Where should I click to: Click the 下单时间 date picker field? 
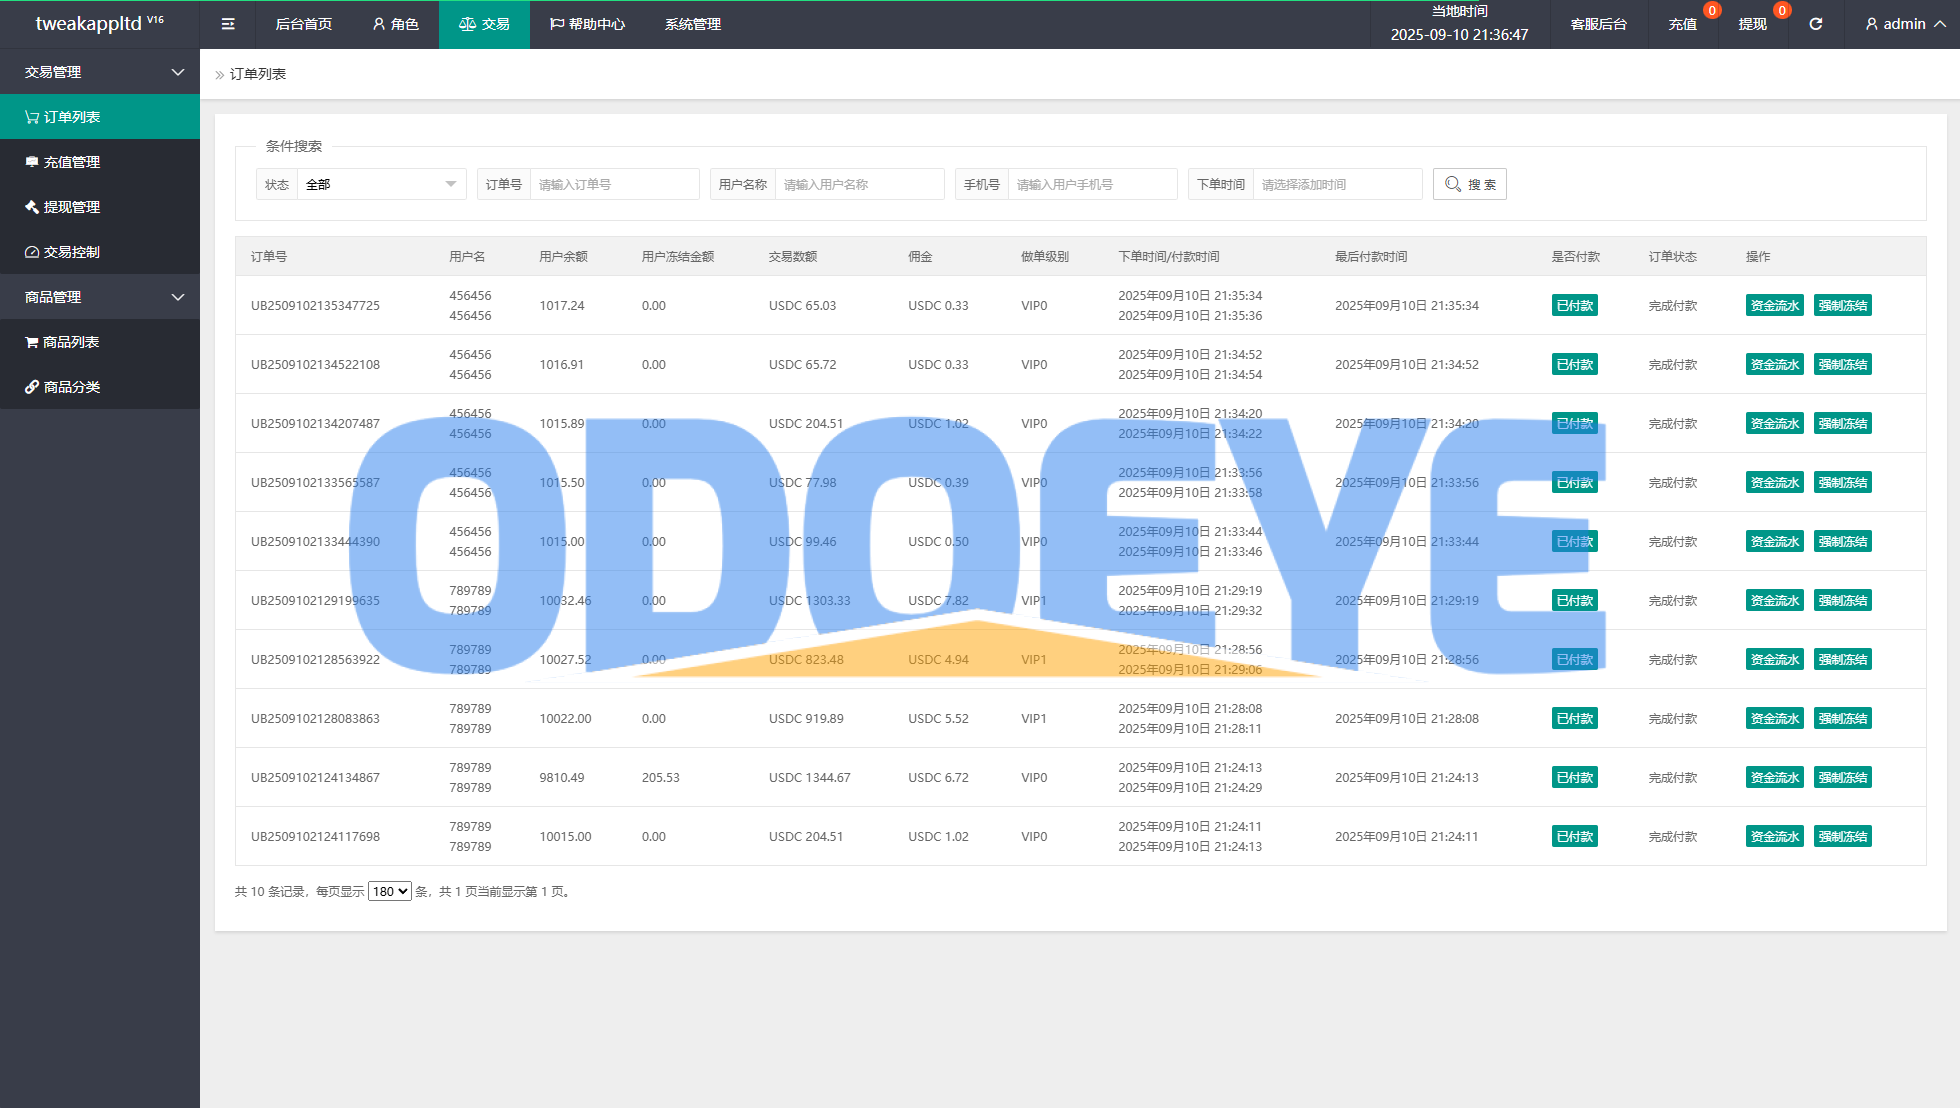pos(1336,184)
